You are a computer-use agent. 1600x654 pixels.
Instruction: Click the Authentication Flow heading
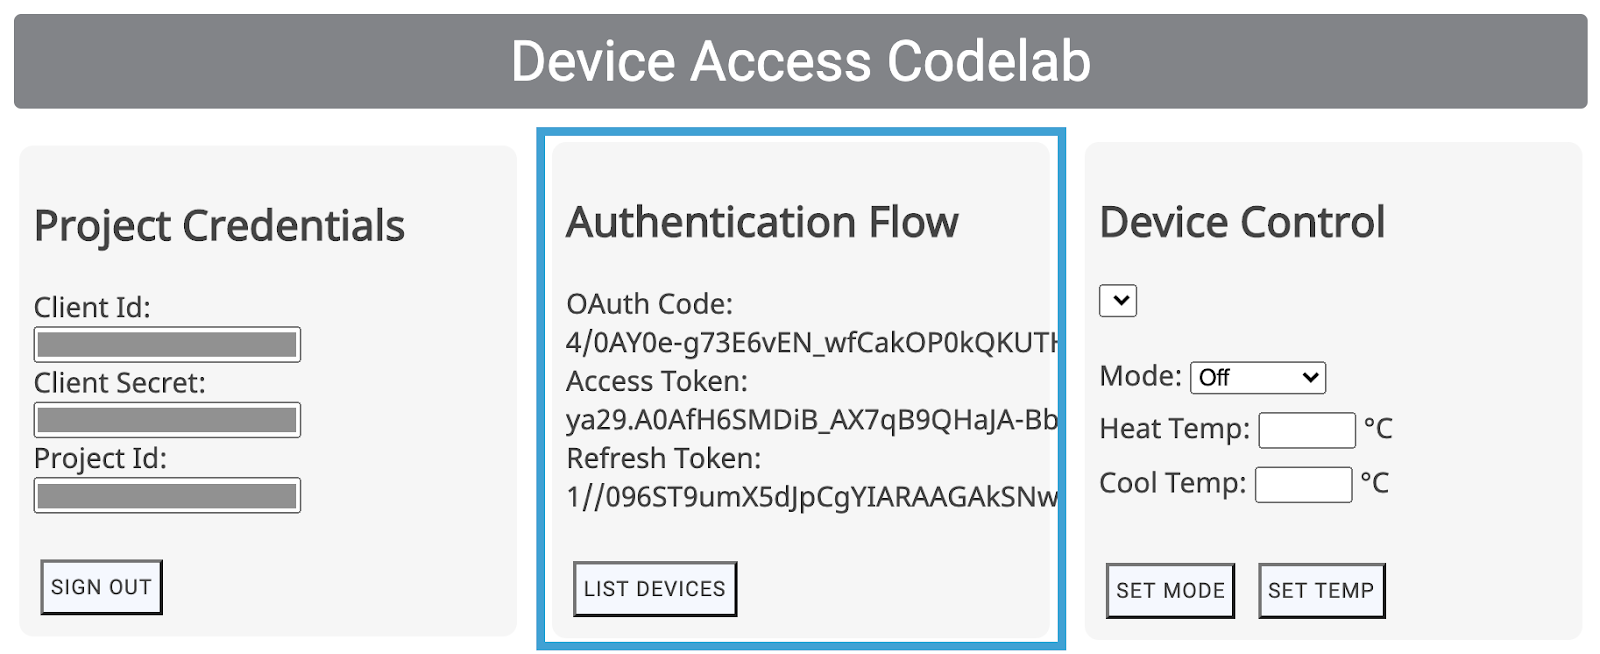point(762,222)
